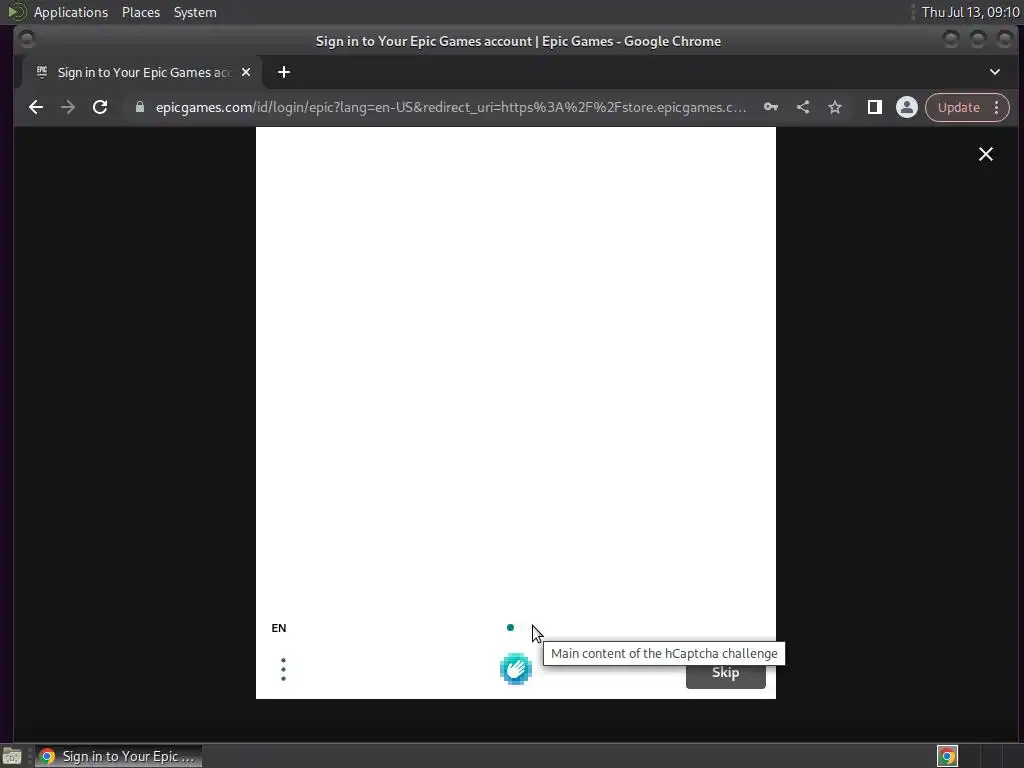The height and width of the screenshot is (768, 1024).
Task: Click the teal progress dot indicator
Action: coord(510,628)
